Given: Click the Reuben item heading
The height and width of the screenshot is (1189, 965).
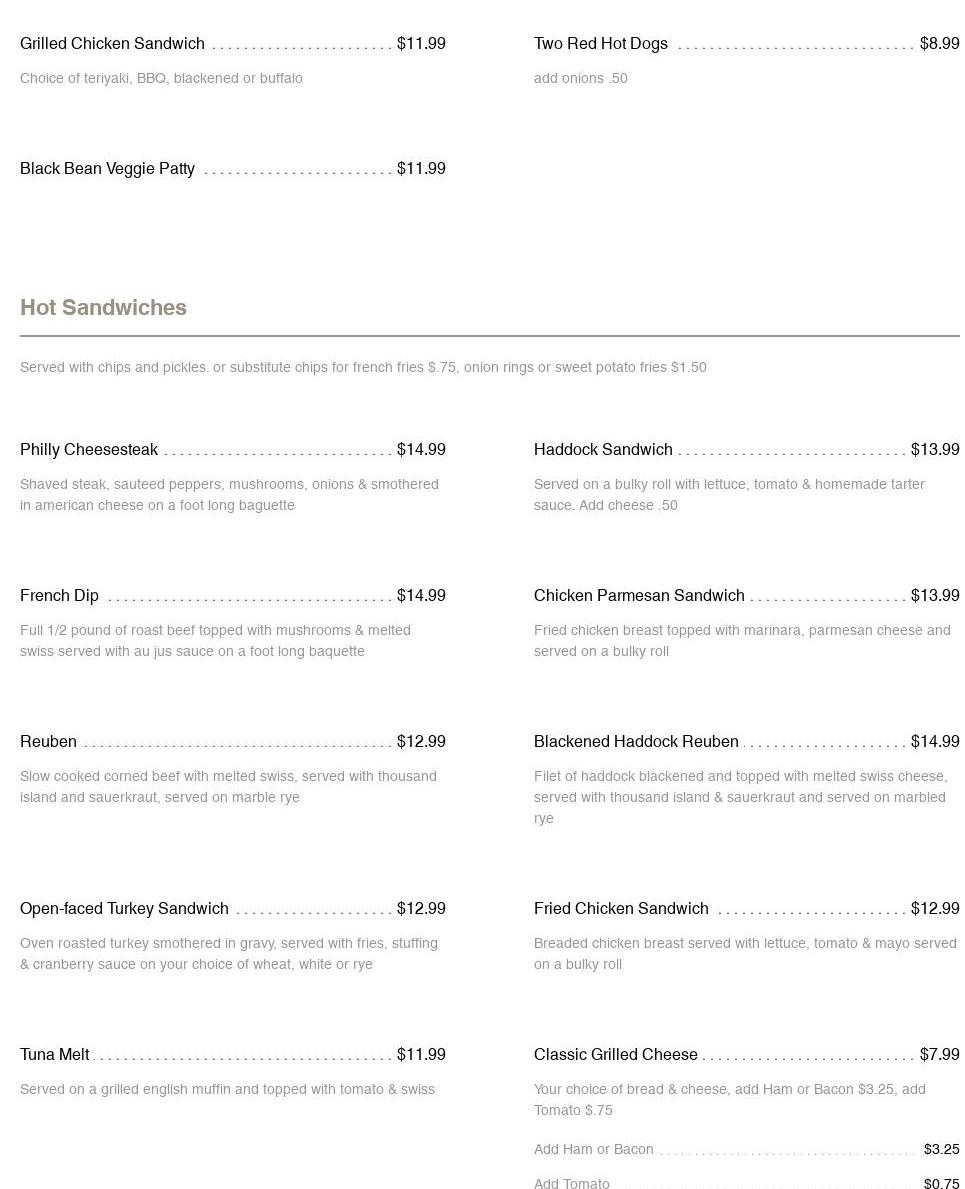Looking at the screenshot, I should pos(48,742).
